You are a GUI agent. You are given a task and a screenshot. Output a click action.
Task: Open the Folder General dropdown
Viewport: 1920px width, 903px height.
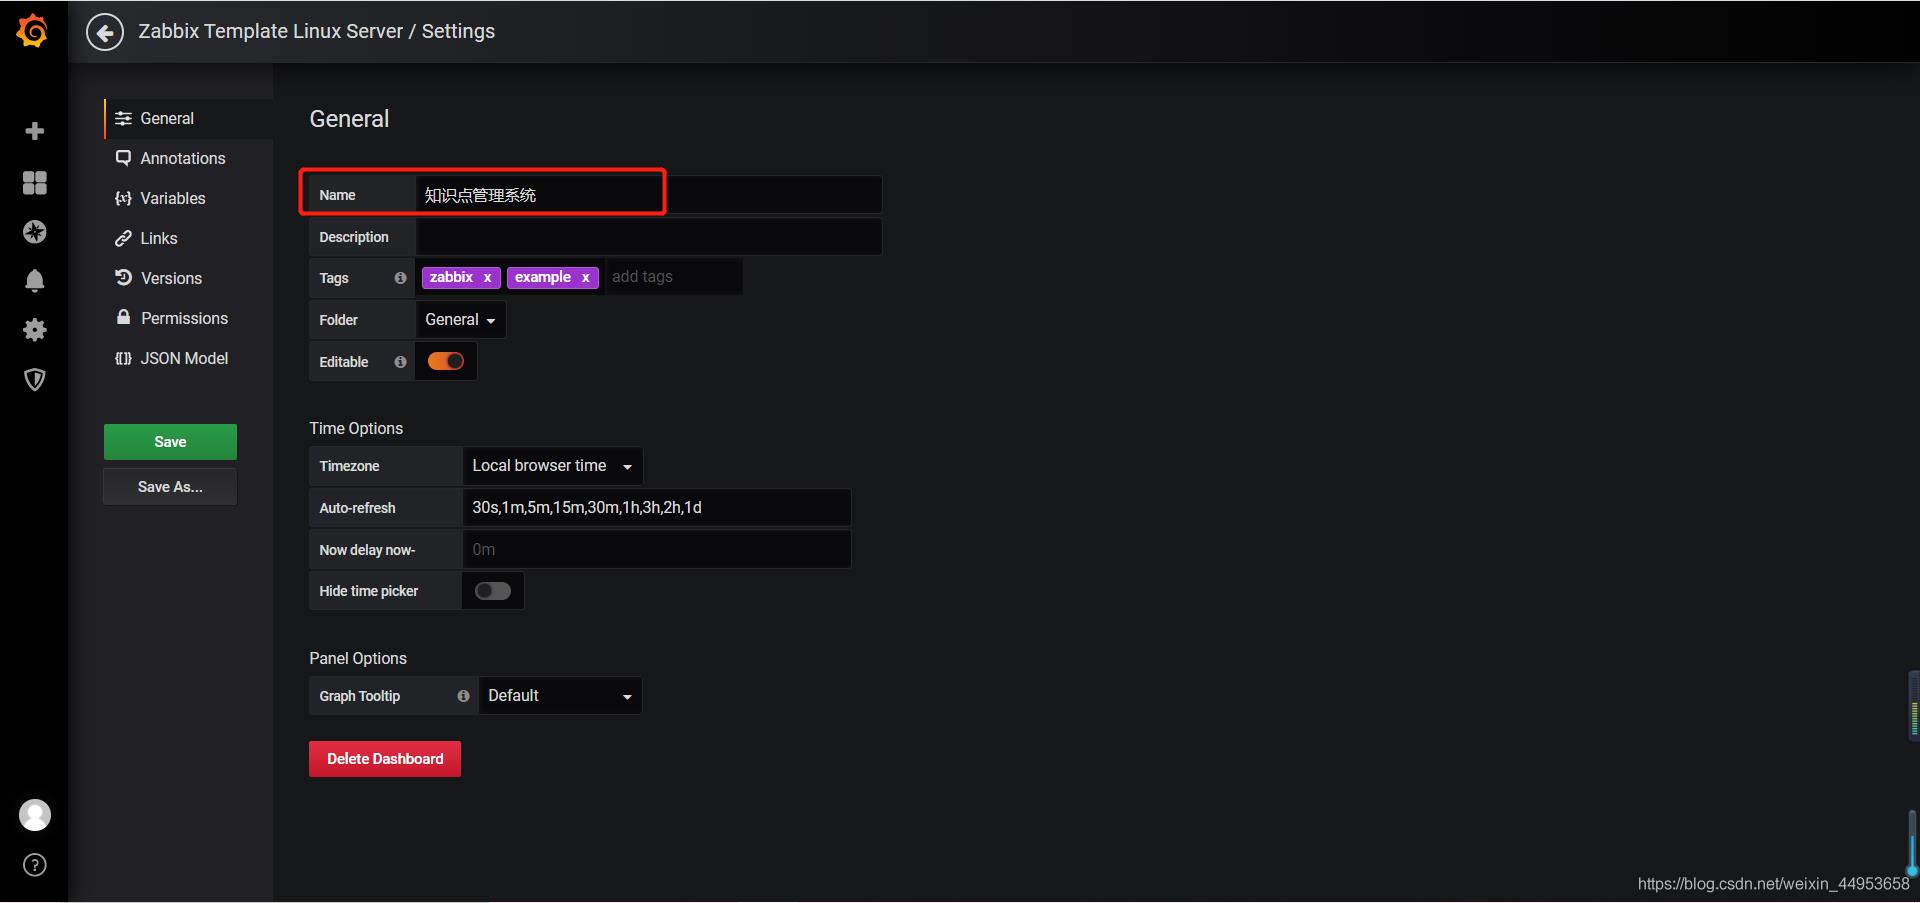[x=460, y=320]
